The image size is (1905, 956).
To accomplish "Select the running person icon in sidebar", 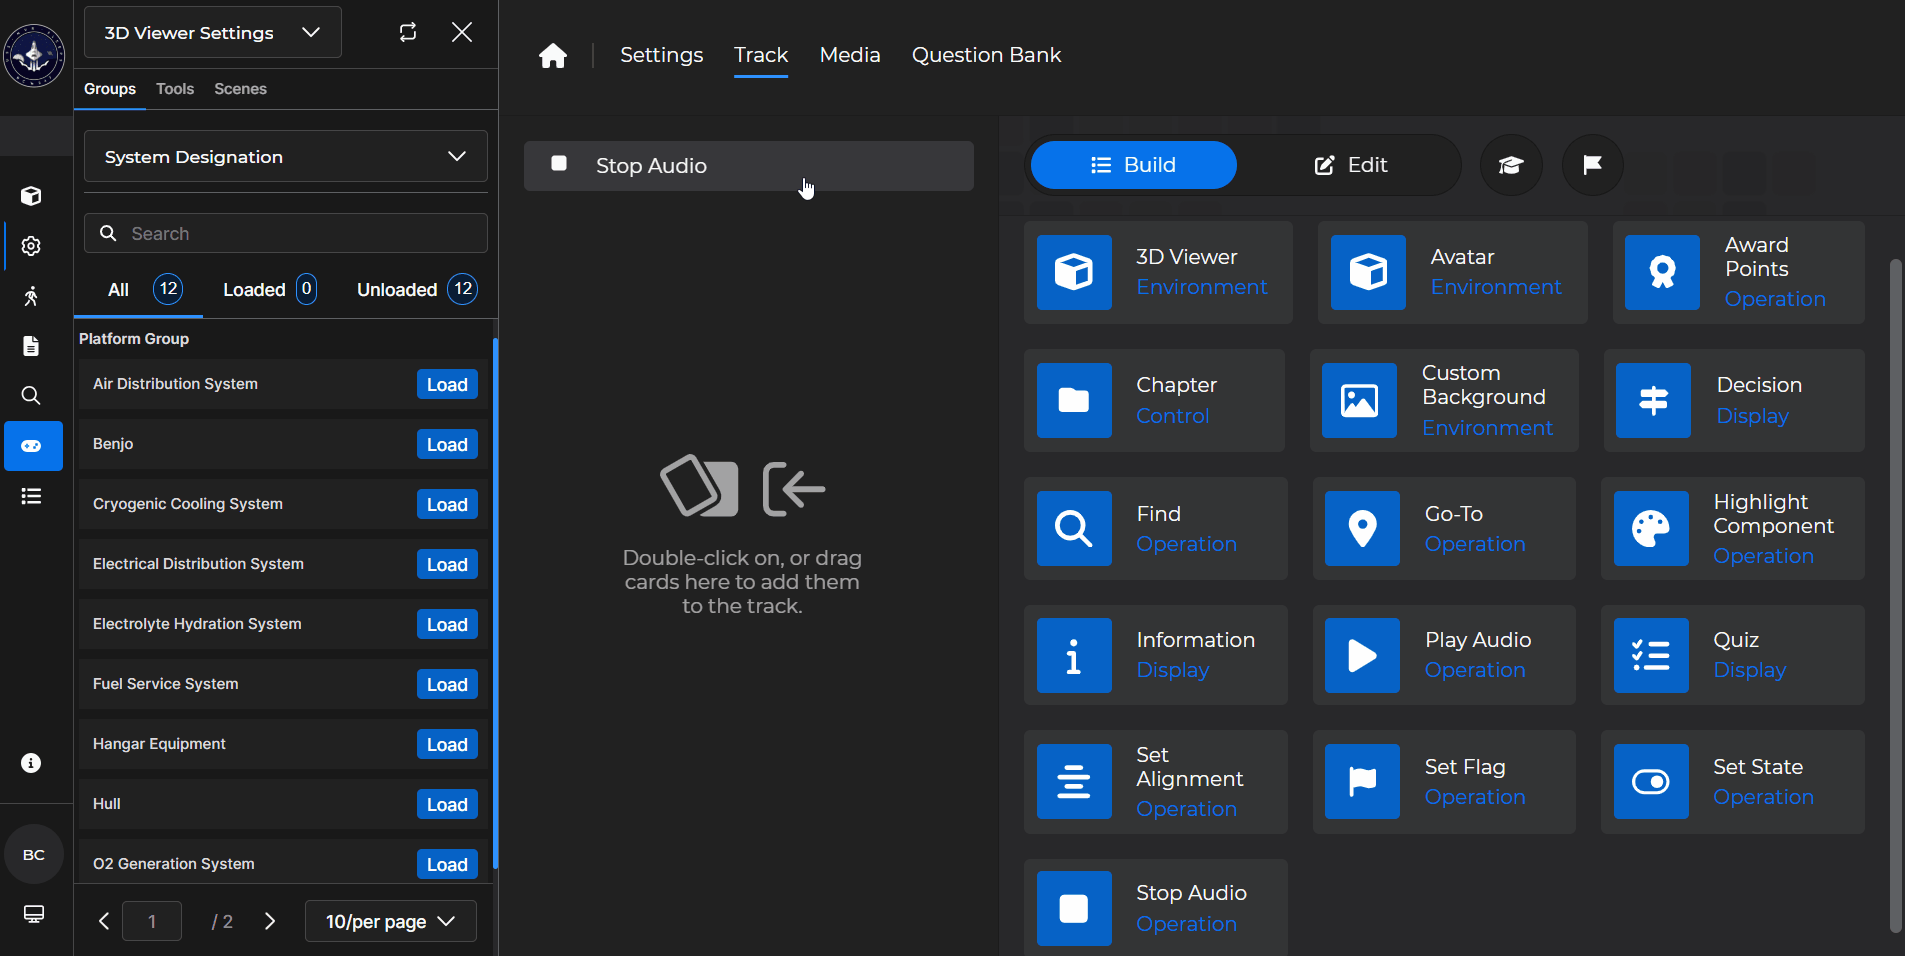I will [31, 296].
